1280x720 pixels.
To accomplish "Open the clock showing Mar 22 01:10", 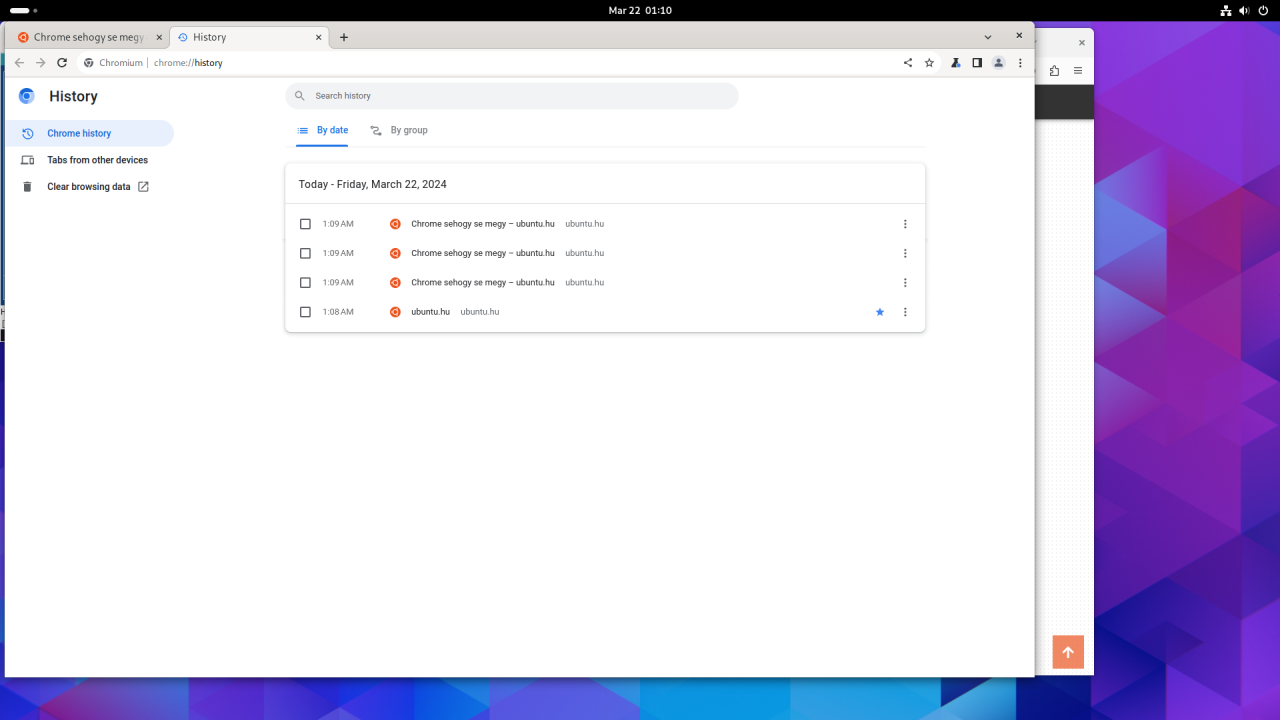I will click(x=640, y=10).
